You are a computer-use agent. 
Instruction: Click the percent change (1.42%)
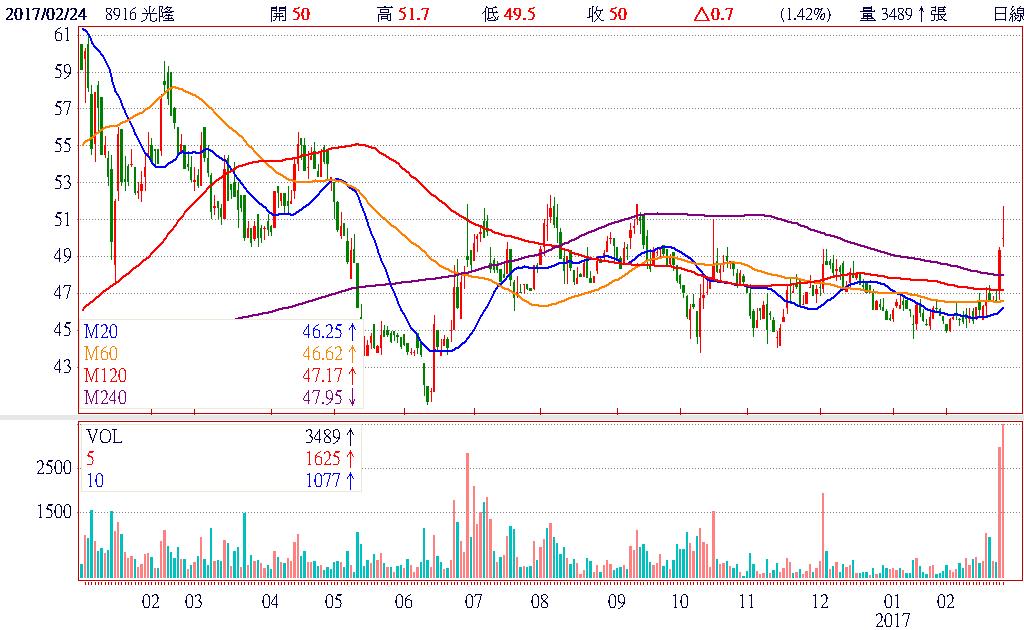click(805, 14)
